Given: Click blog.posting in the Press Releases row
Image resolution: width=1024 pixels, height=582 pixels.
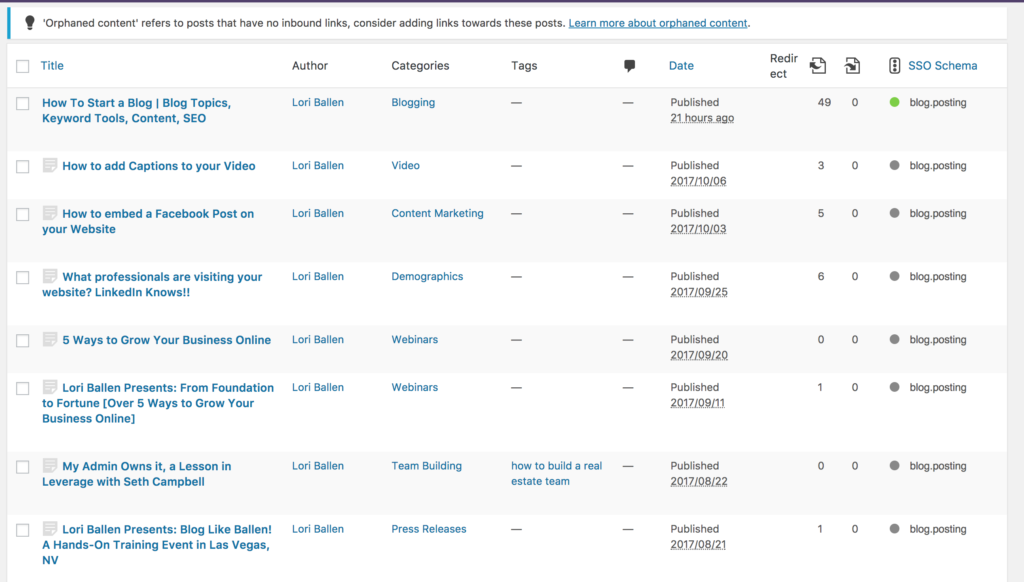Looking at the screenshot, I should click(x=938, y=528).
